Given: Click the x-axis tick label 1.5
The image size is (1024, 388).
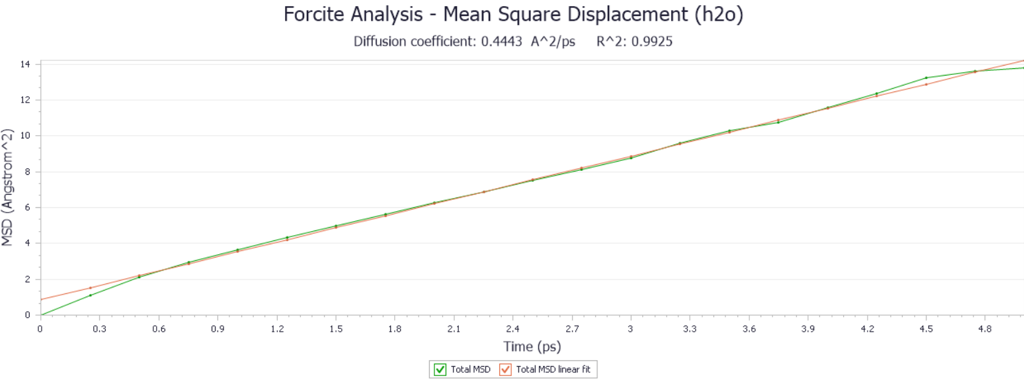Looking at the screenshot, I should click(336, 330).
